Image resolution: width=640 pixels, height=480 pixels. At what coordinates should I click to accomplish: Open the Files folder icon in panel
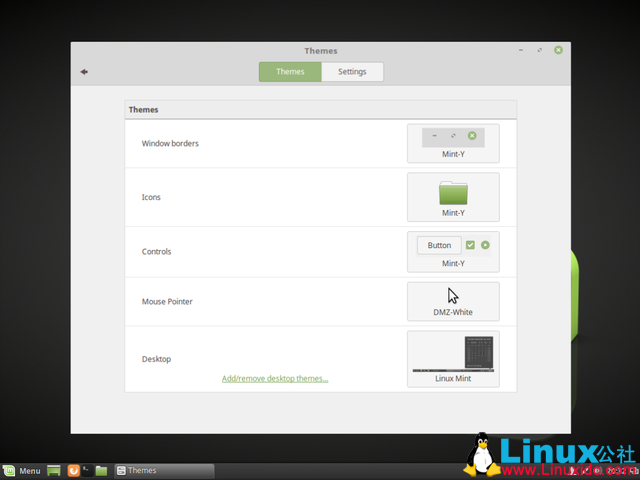pyautogui.click(x=101, y=471)
